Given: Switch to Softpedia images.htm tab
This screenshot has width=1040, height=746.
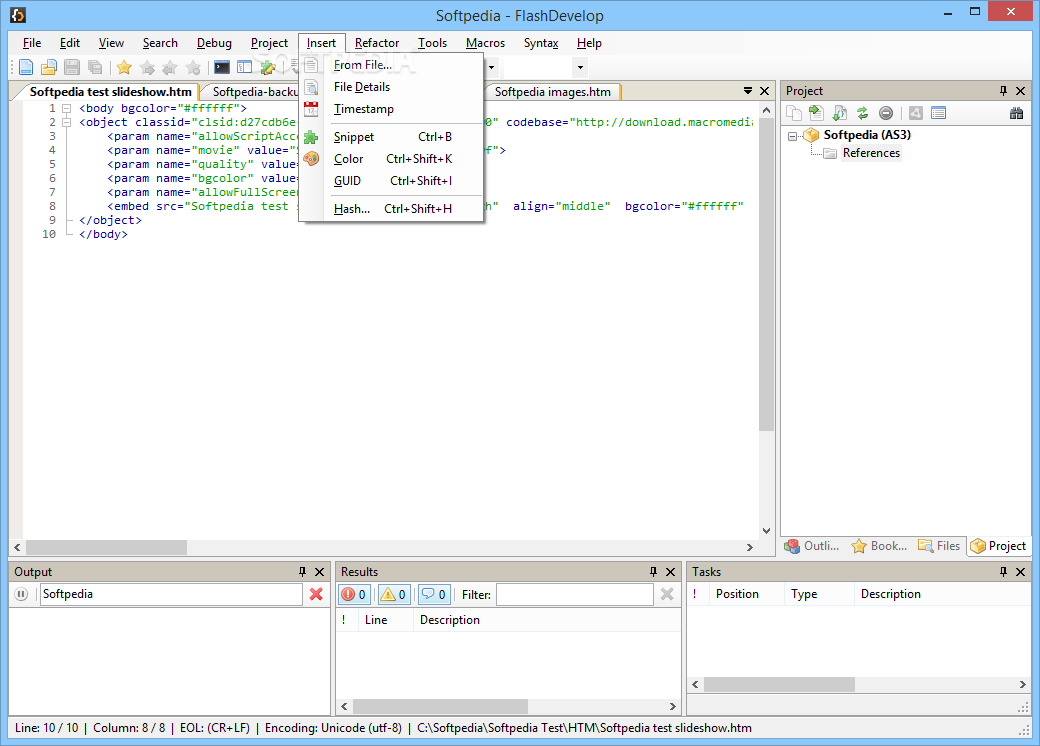Looking at the screenshot, I should coord(552,92).
